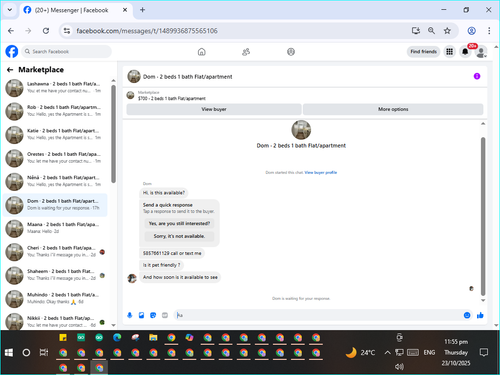This screenshot has width=500, height=375.
Task: Click Dom's large profile picture in the chat
Action: (301, 130)
